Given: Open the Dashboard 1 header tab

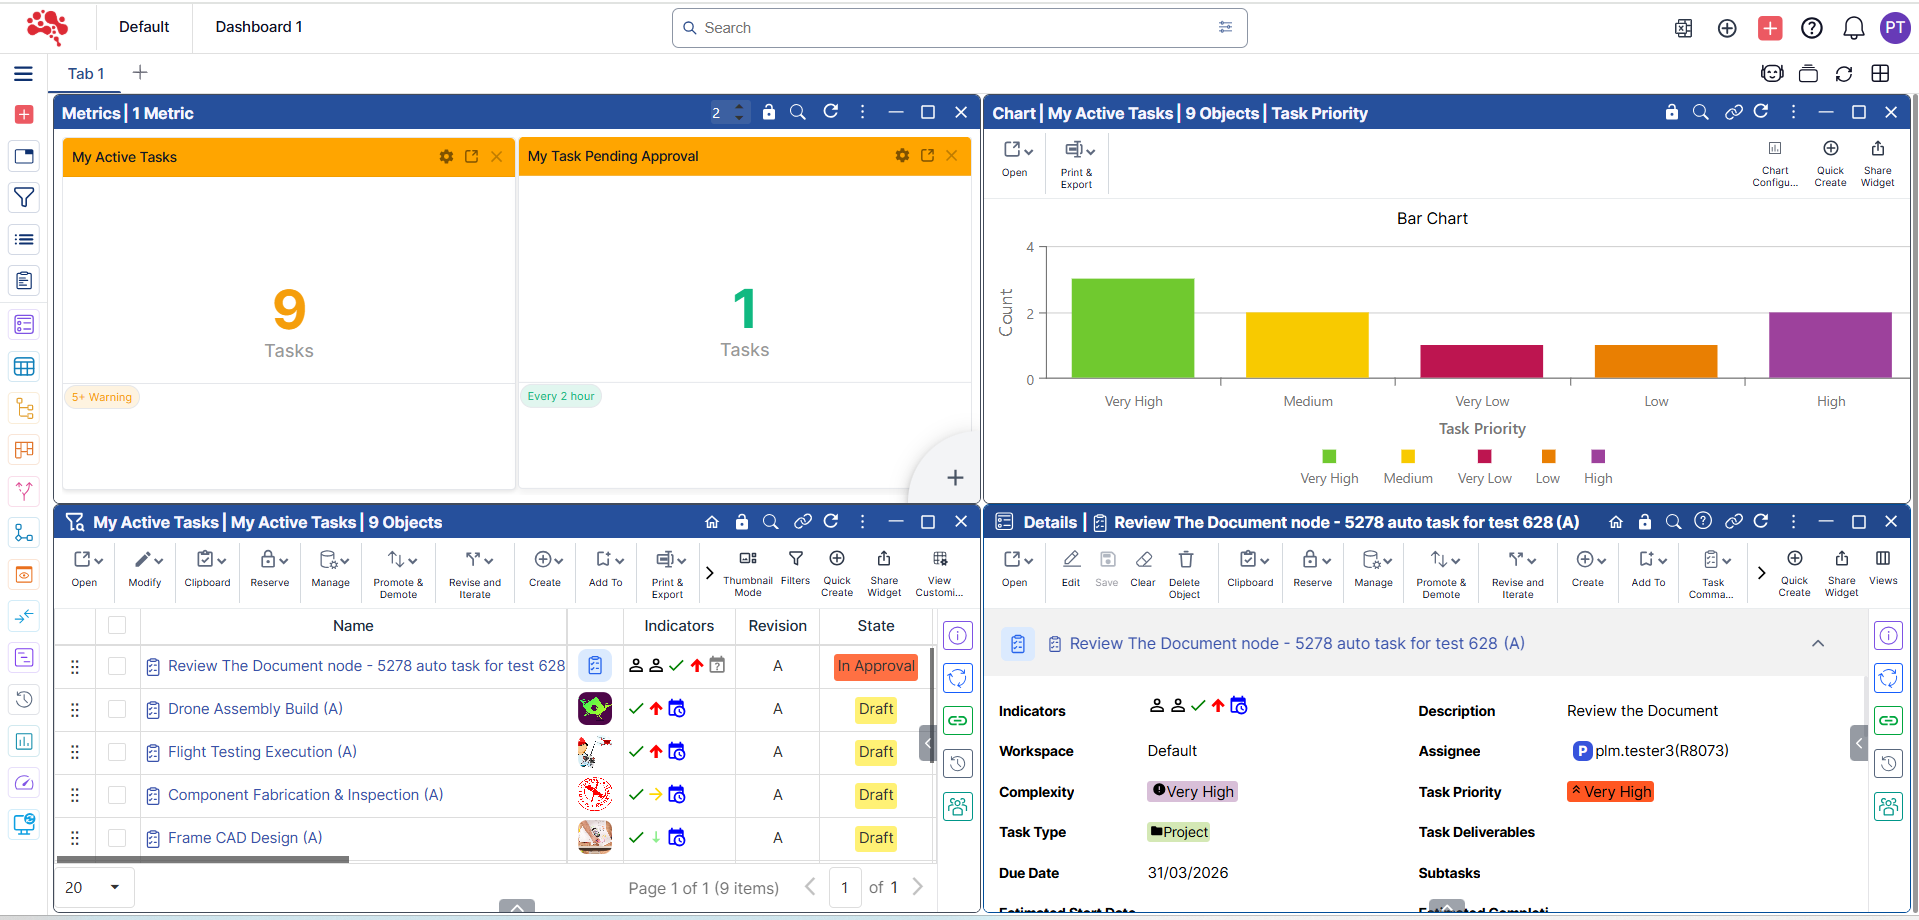Looking at the screenshot, I should pos(258,27).
